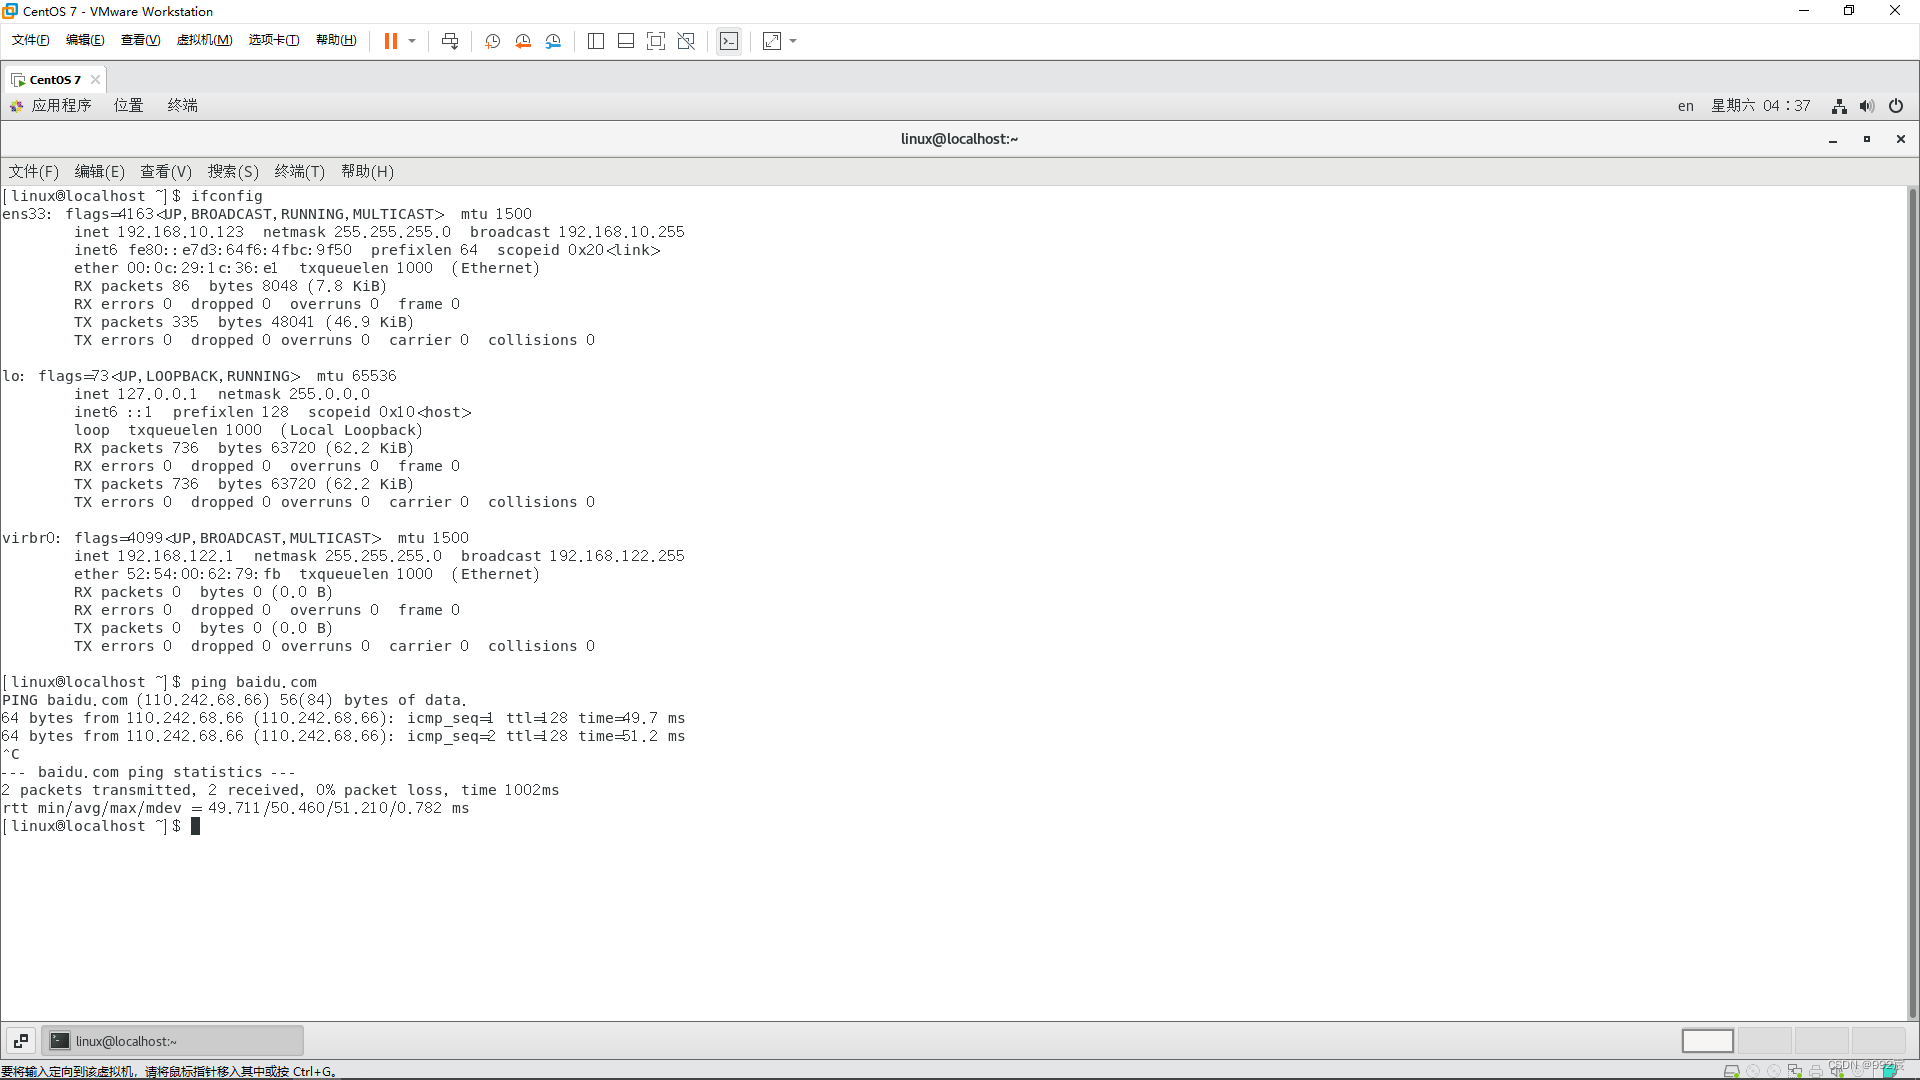Click the GNOME power icon
The width and height of the screenshot is (1920, 1080).
pos(1896,106)
